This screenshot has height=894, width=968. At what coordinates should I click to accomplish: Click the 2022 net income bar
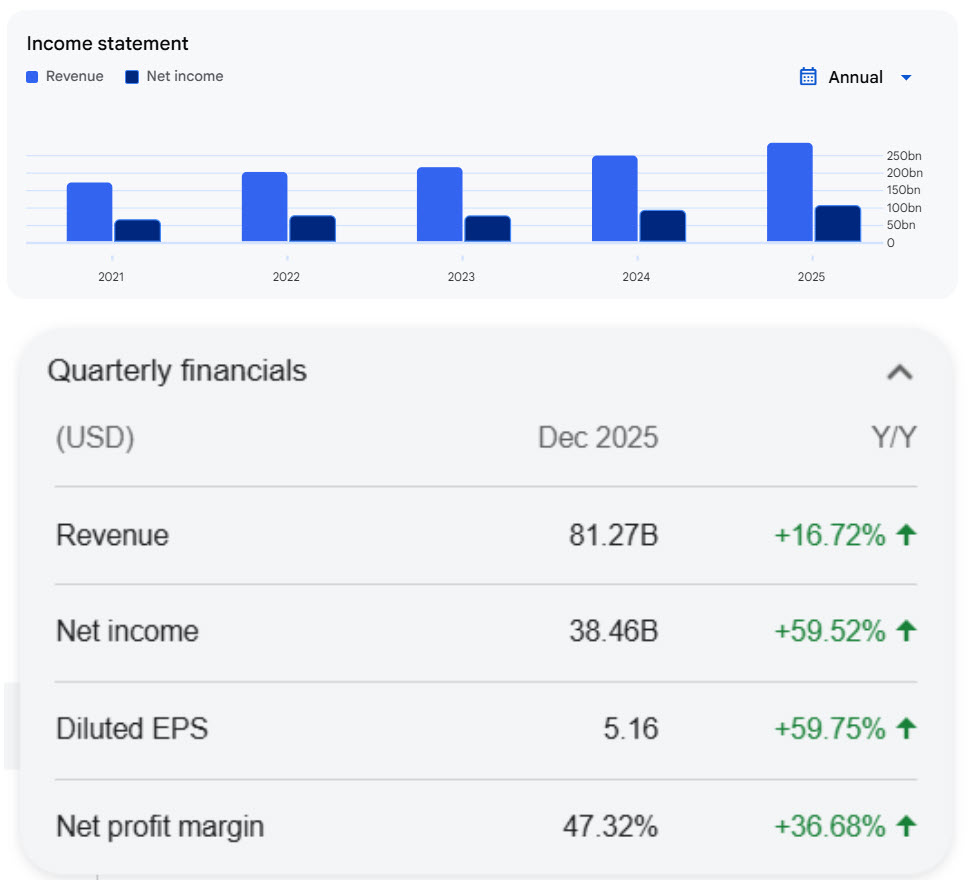point(312,229)
